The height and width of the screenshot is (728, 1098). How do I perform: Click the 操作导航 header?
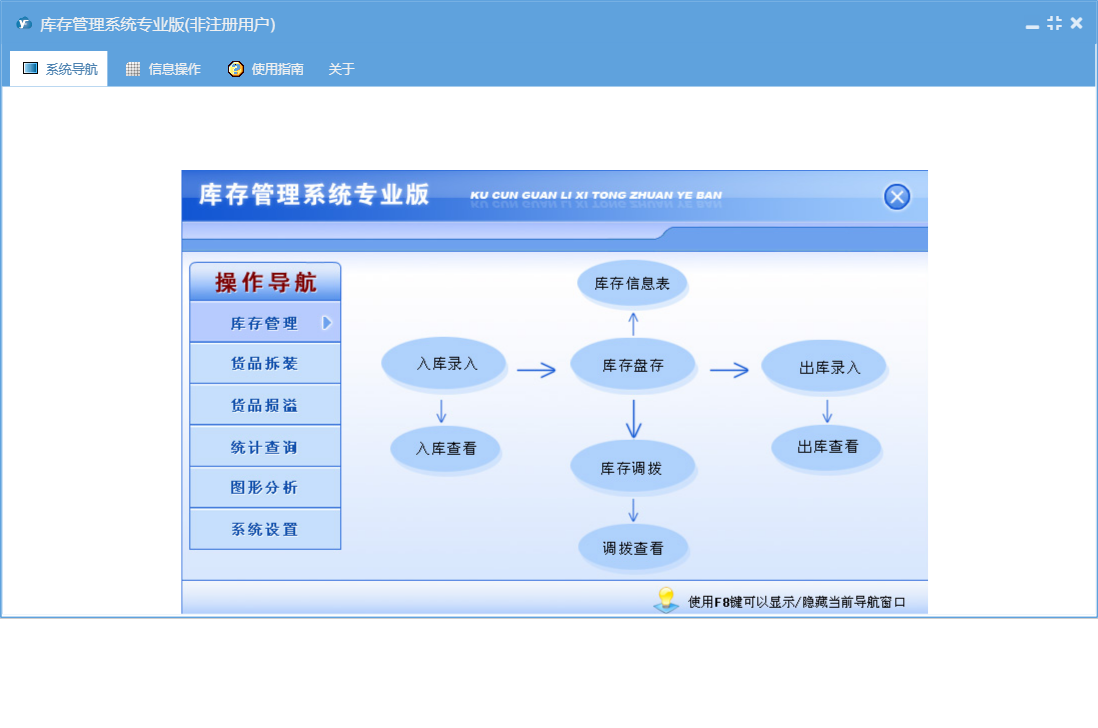pyautogui.click(x=265, y=282)
